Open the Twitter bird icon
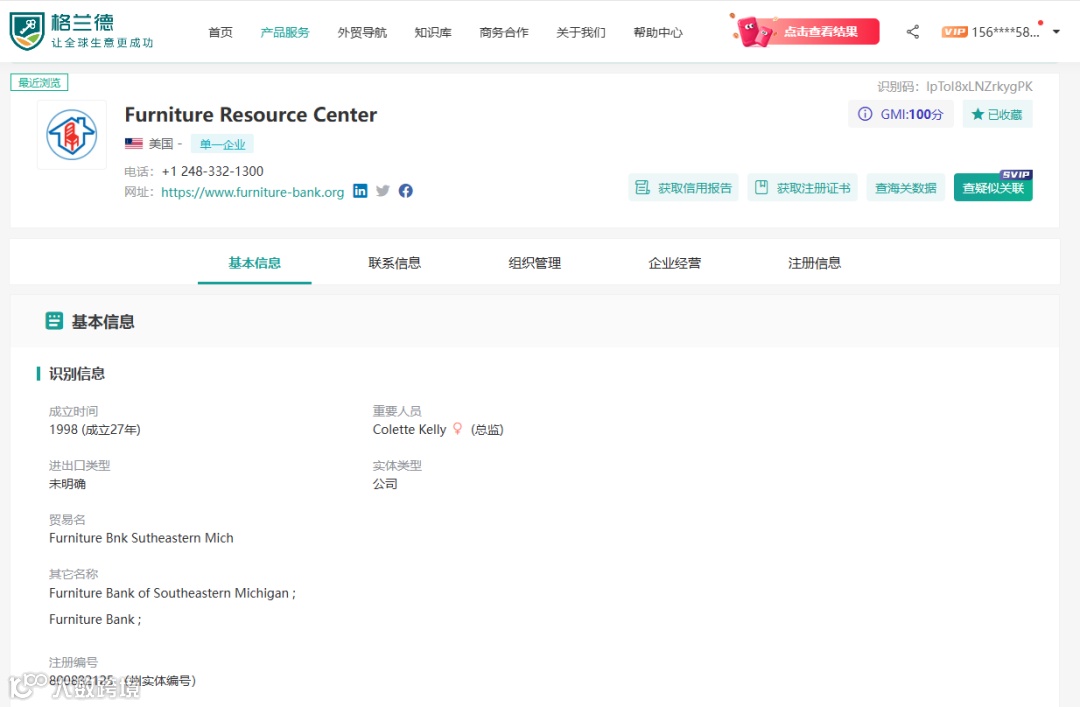 pyautogui.click(x=383, y=191)
